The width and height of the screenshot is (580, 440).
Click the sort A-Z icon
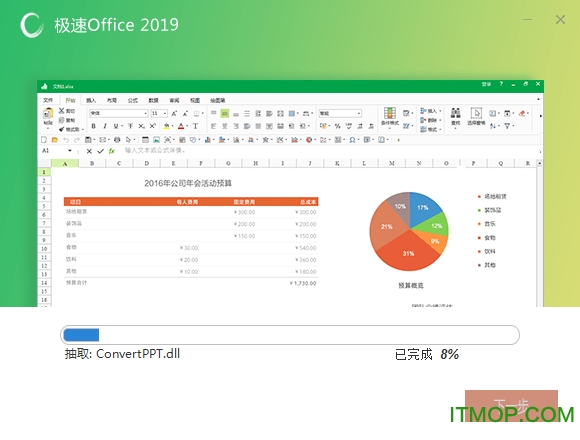(493, 126)
